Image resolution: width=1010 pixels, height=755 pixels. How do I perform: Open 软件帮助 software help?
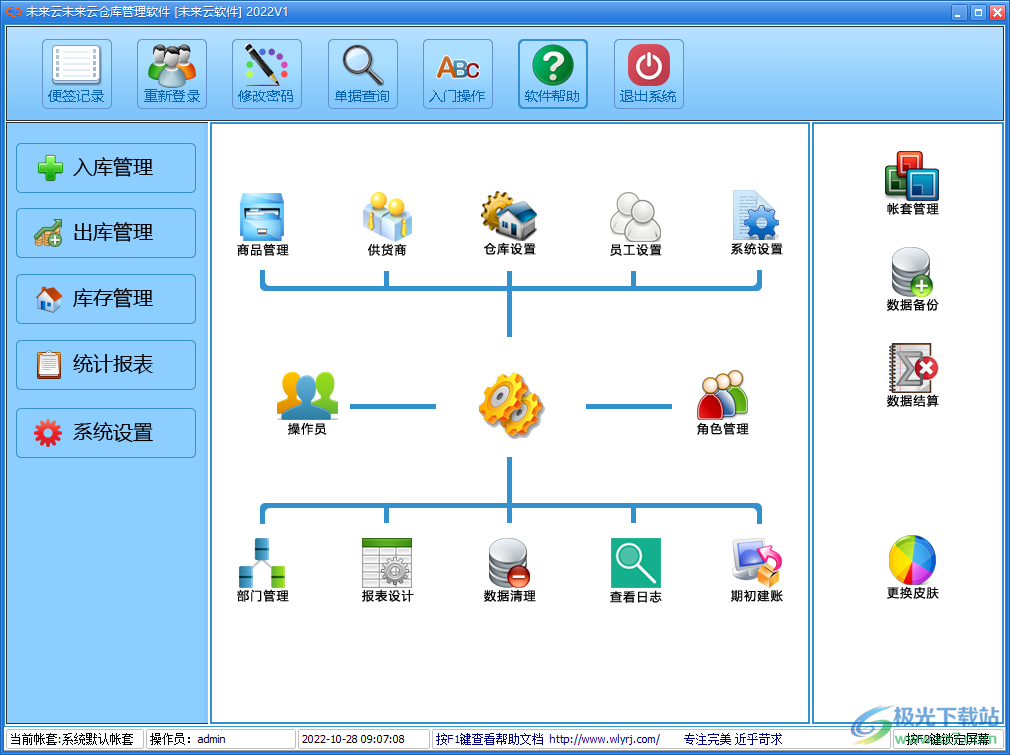coord(553,73)
